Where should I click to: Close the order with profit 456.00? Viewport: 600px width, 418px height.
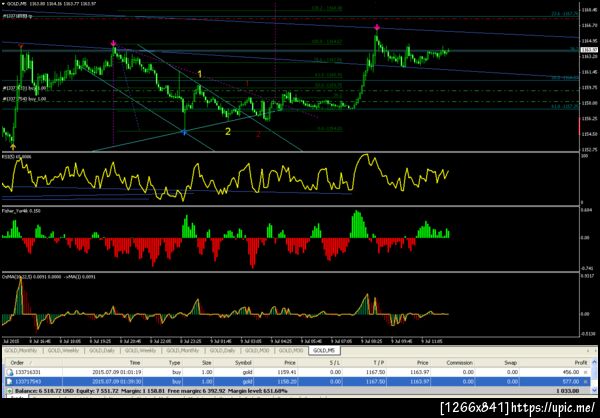click(585, 372)
